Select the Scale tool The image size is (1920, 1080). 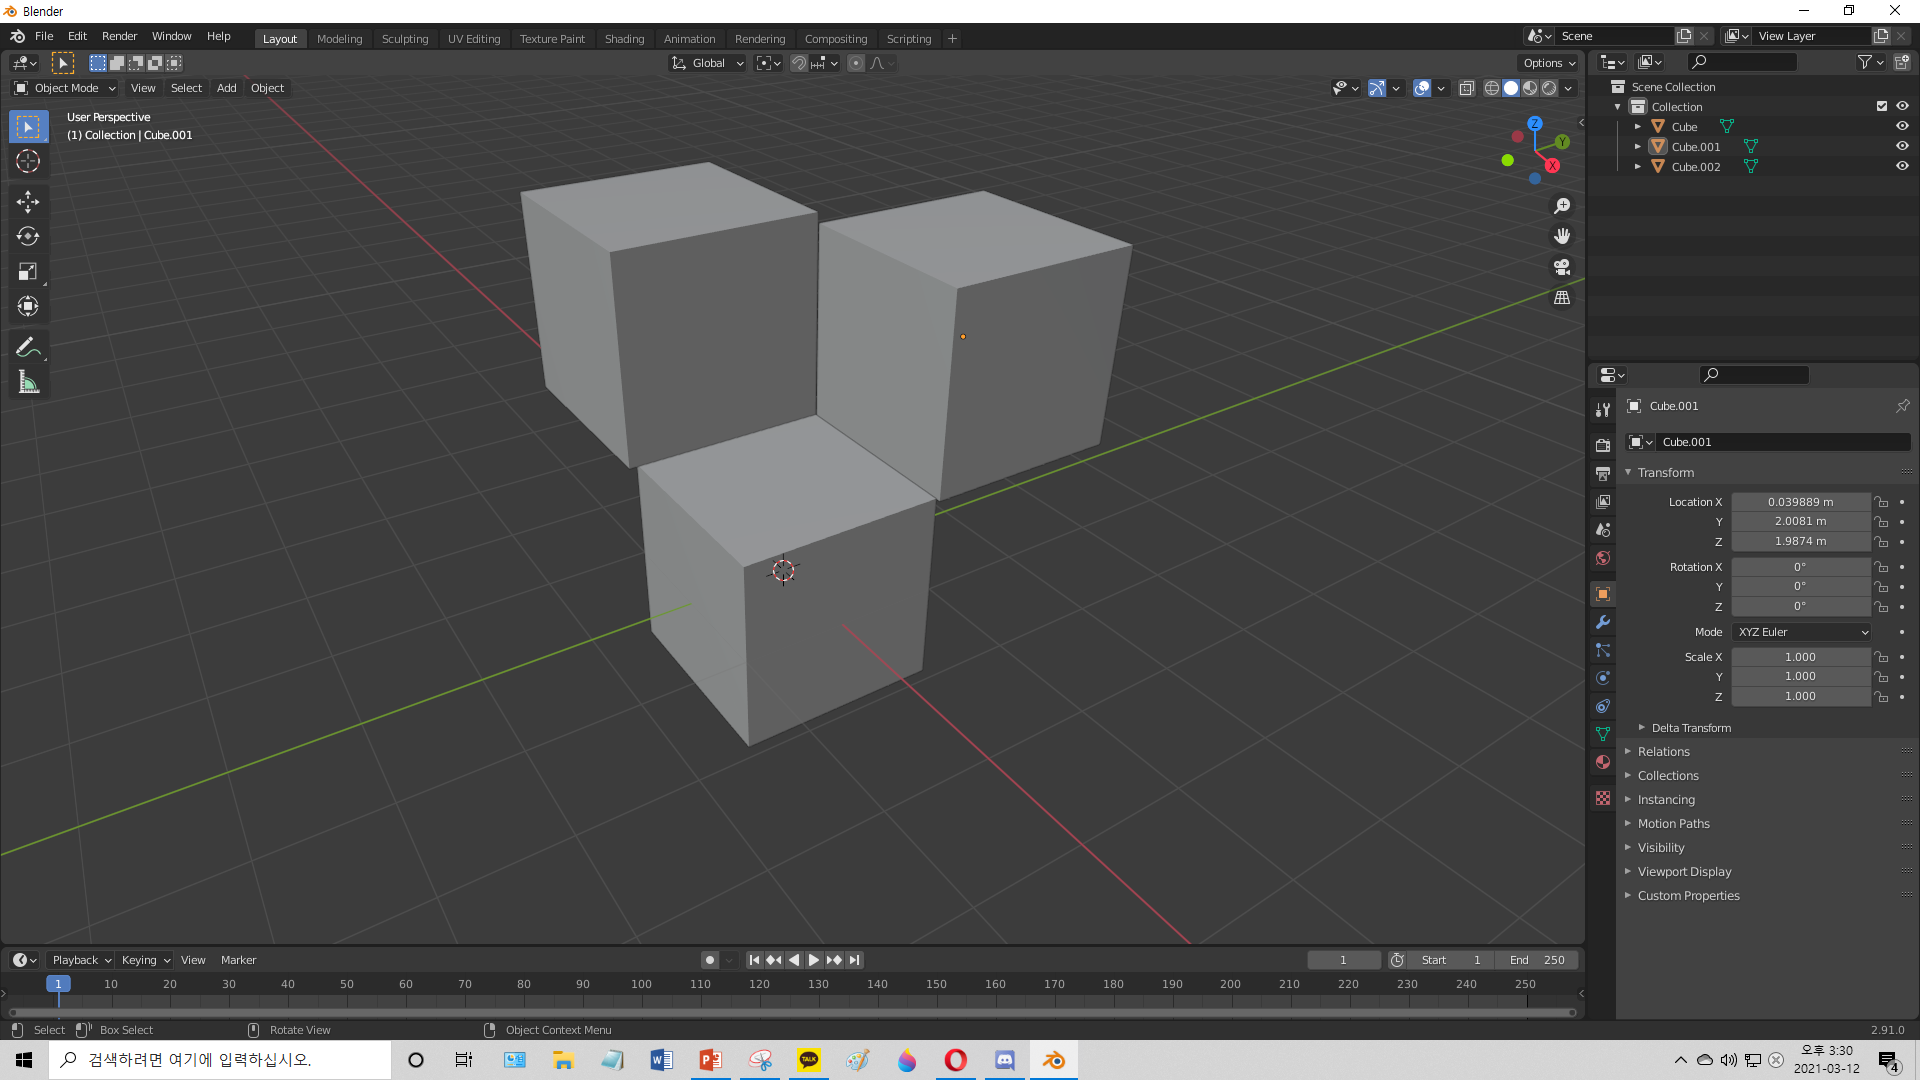(28, 272)
